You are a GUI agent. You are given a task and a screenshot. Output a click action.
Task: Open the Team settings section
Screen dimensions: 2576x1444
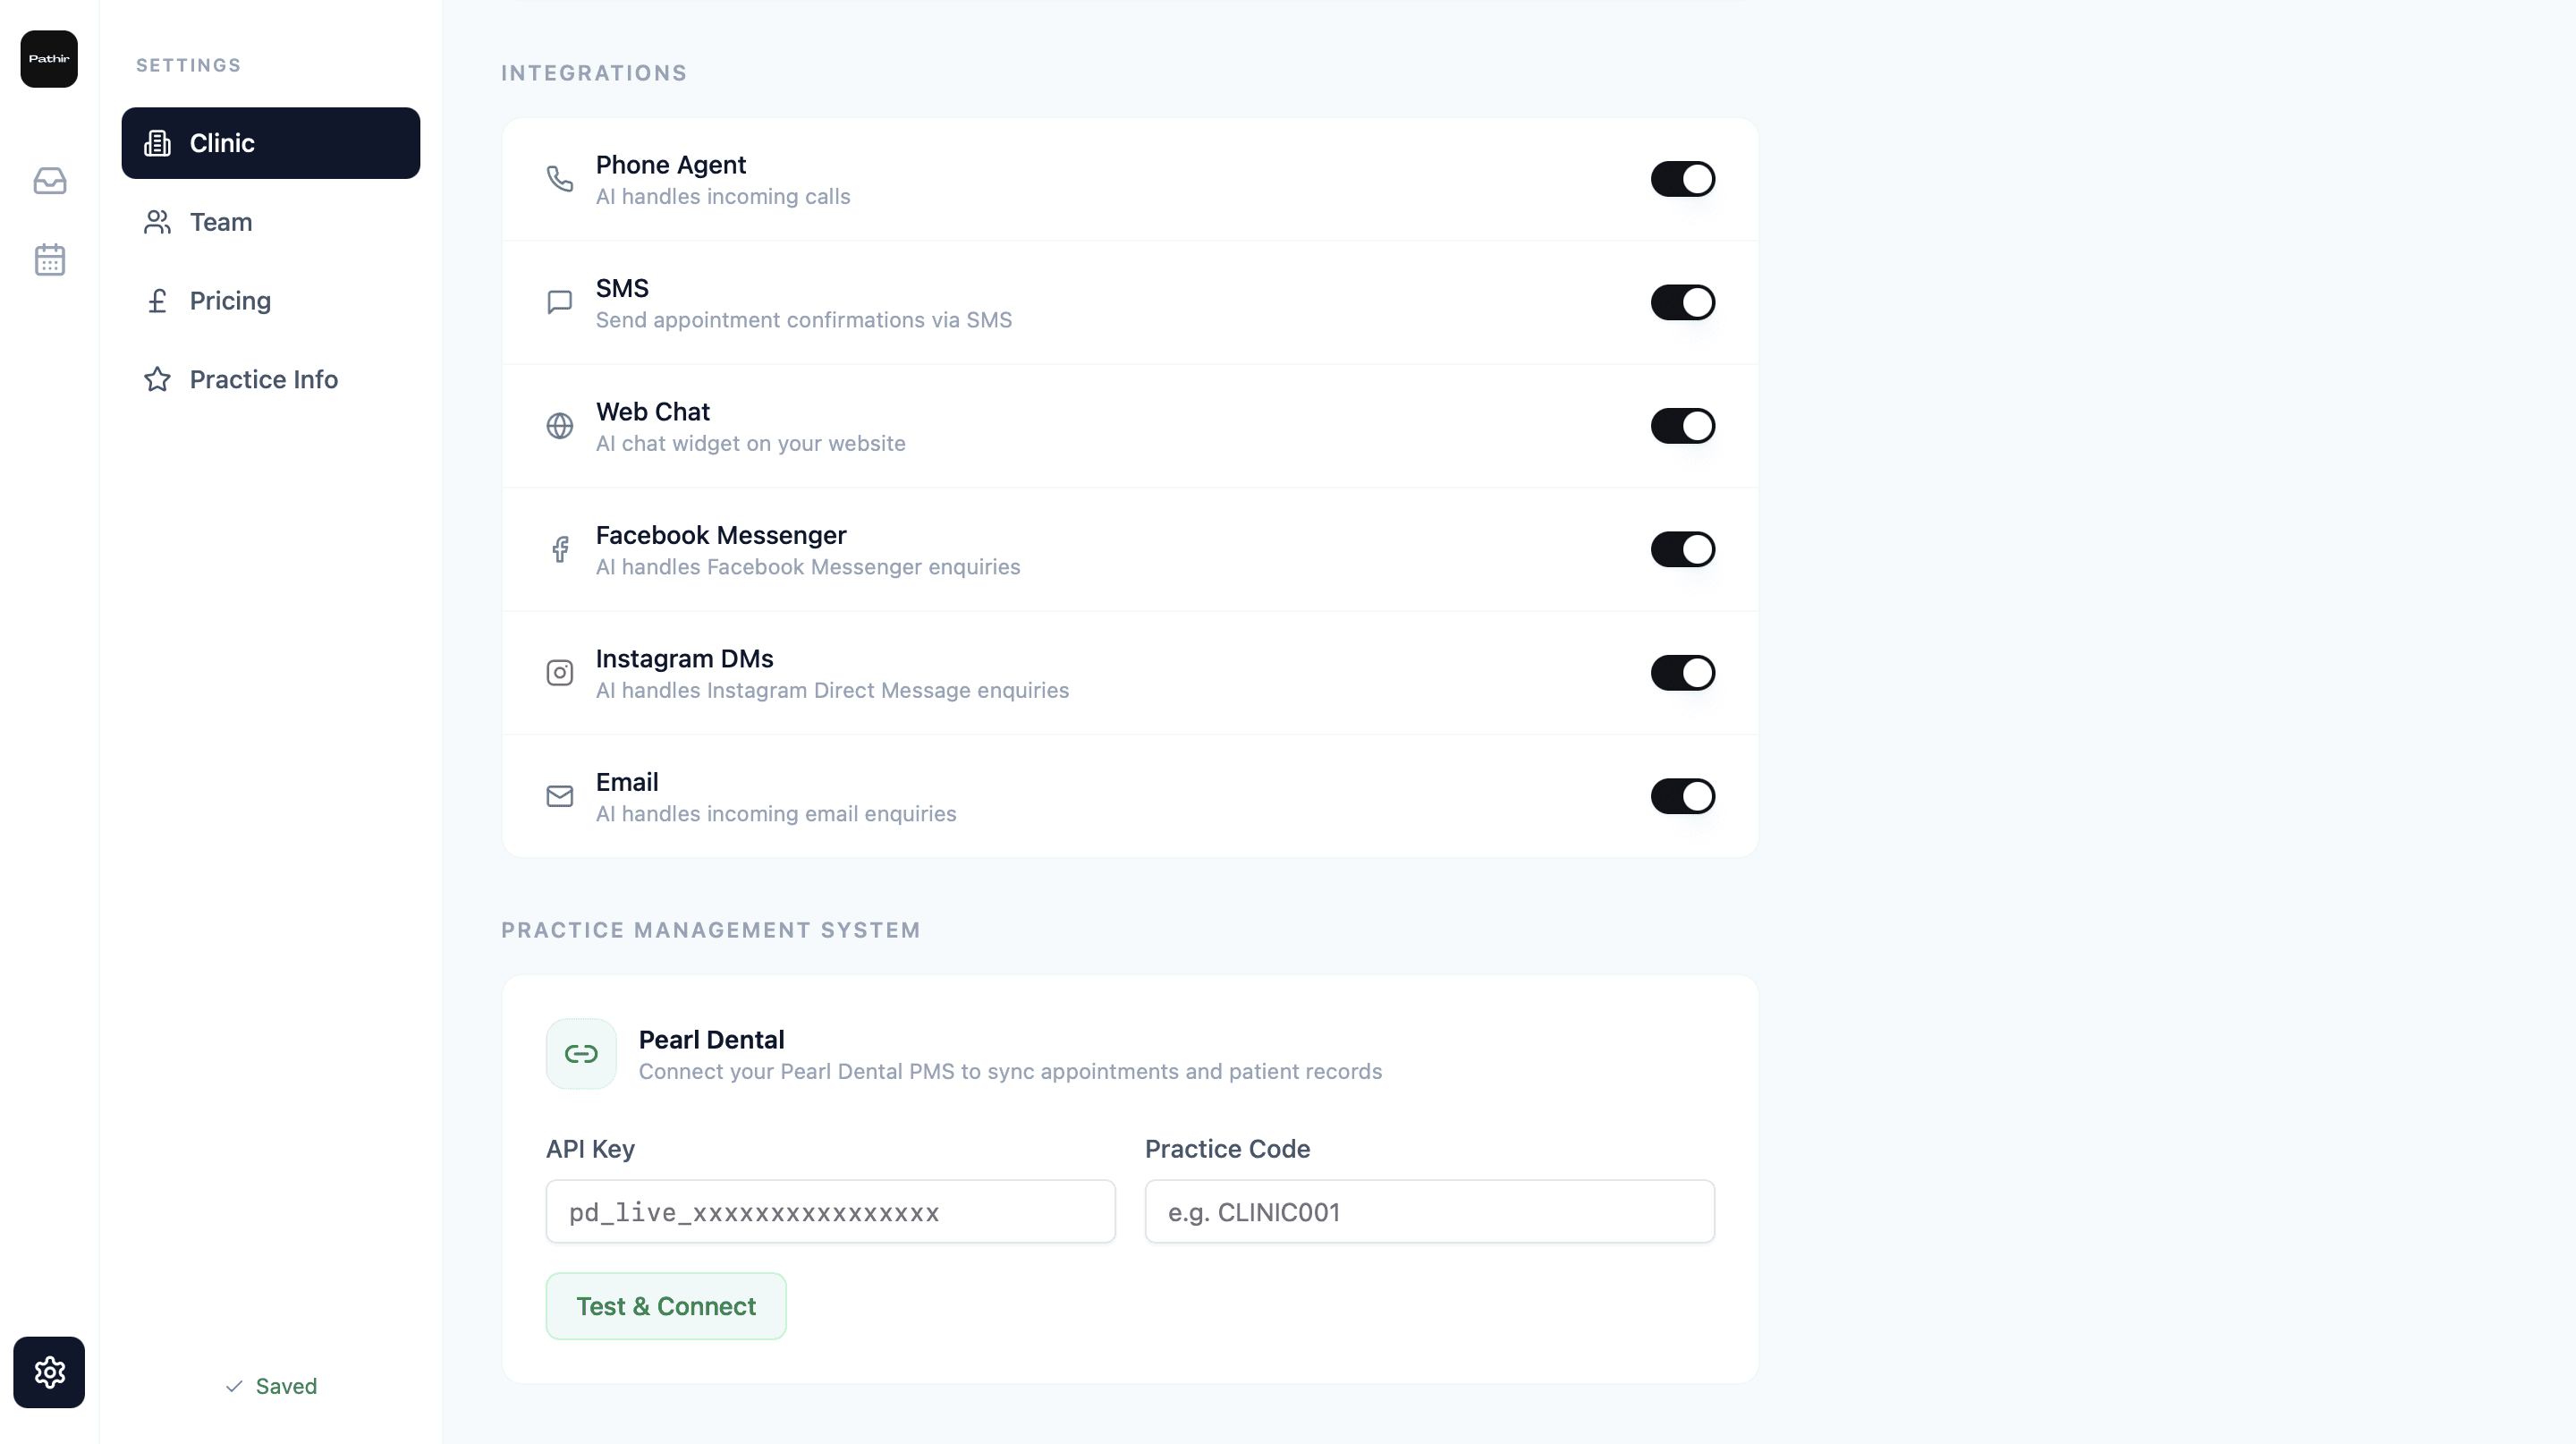(x=221, y=222)
